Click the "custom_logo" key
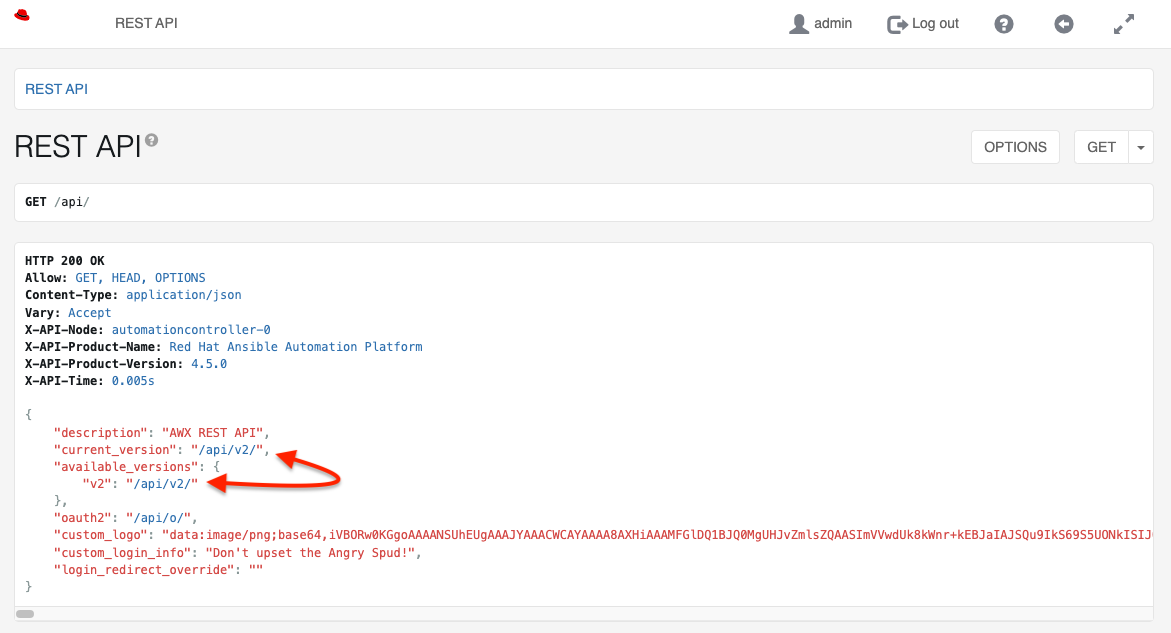 coord(101,534)
